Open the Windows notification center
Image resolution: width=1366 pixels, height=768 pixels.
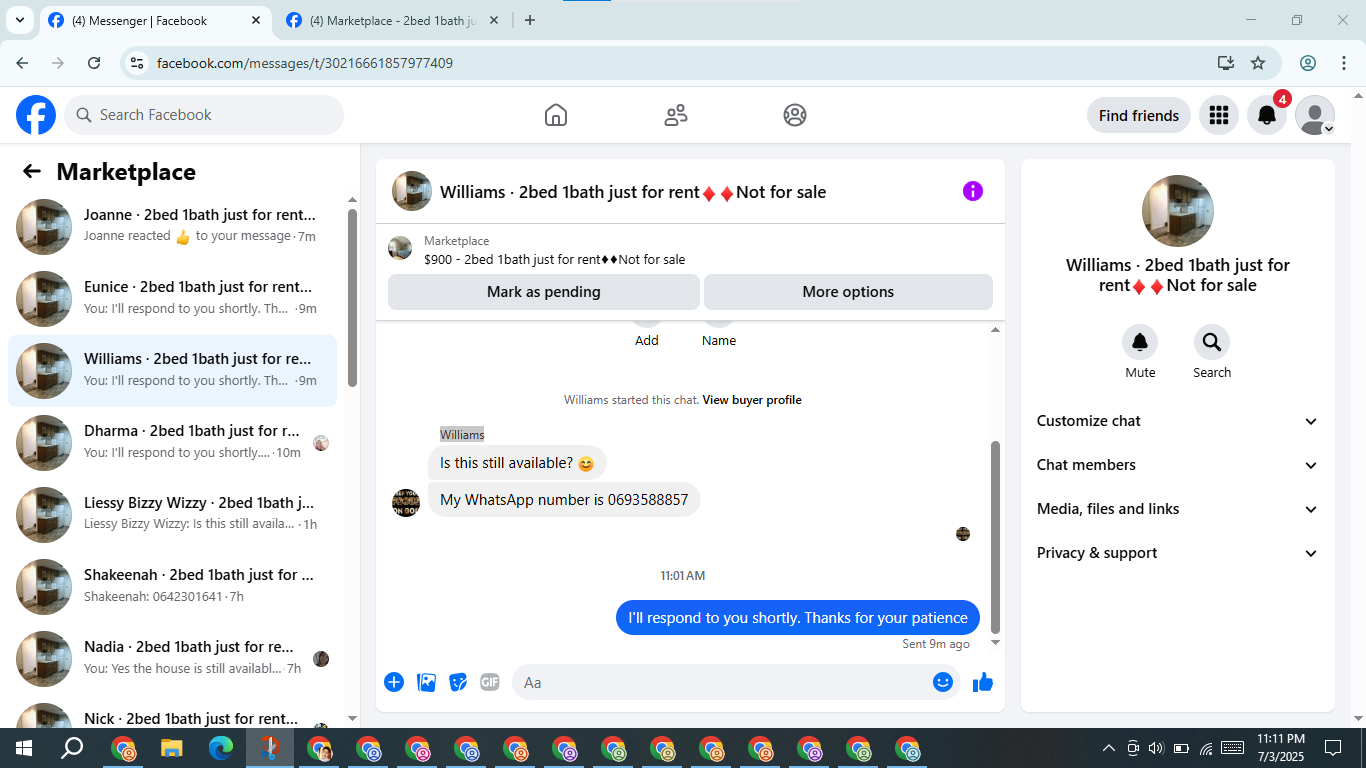click(x=1332, y=748)
